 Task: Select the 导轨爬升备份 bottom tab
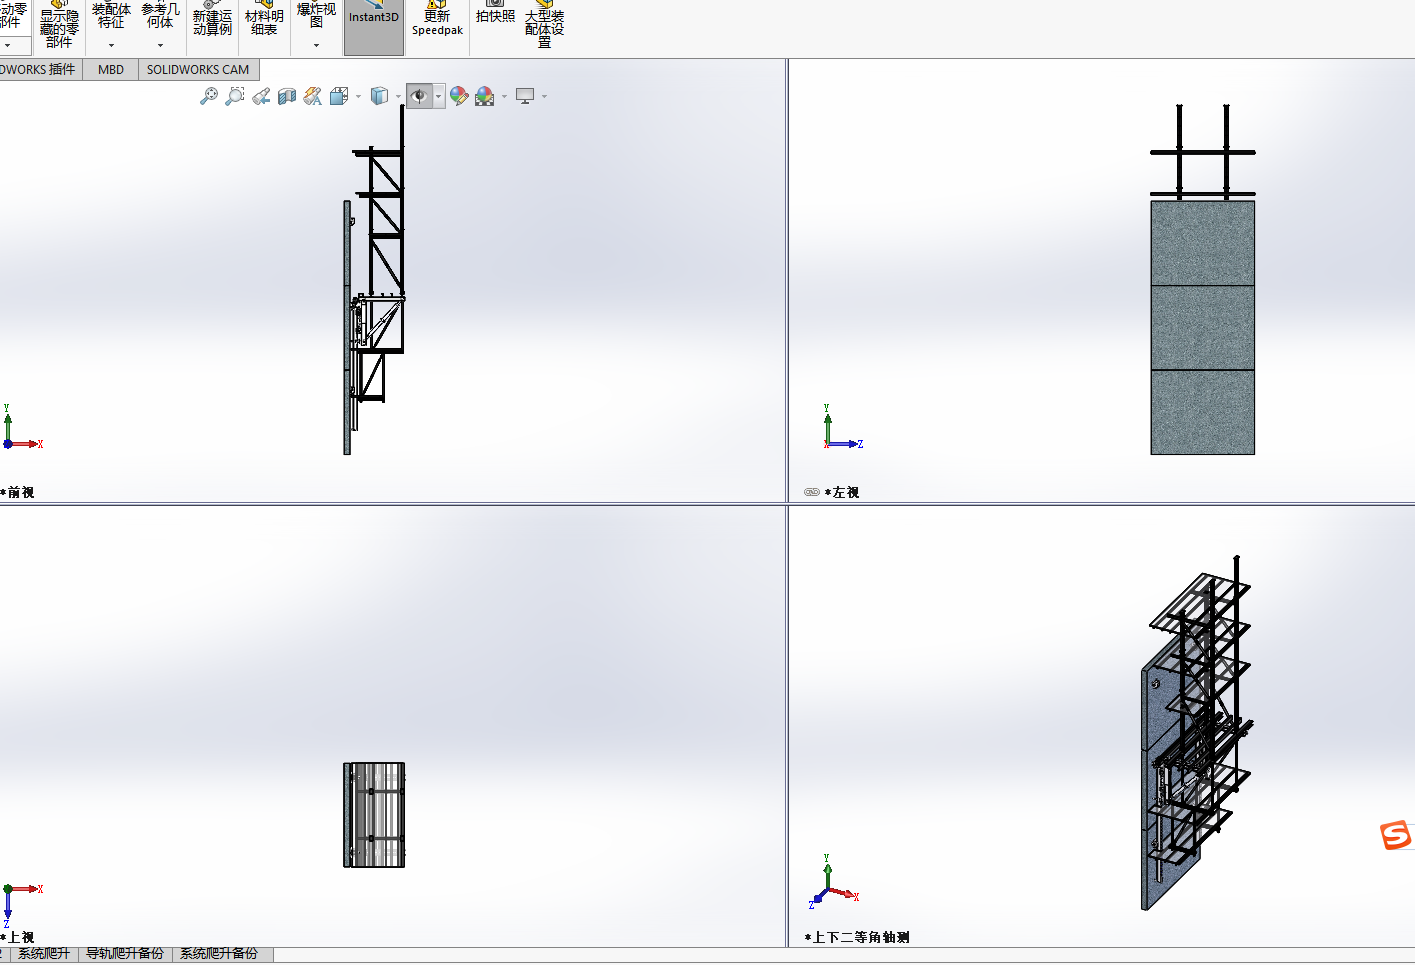125,954
